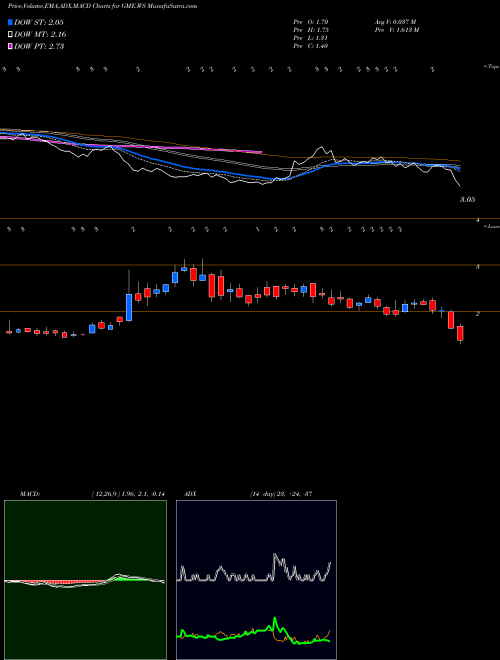Click the blue DOW ST legend swatch
The height and width of the screenshot is (660, 500).
pyautogui.click(x=10, y=22)
